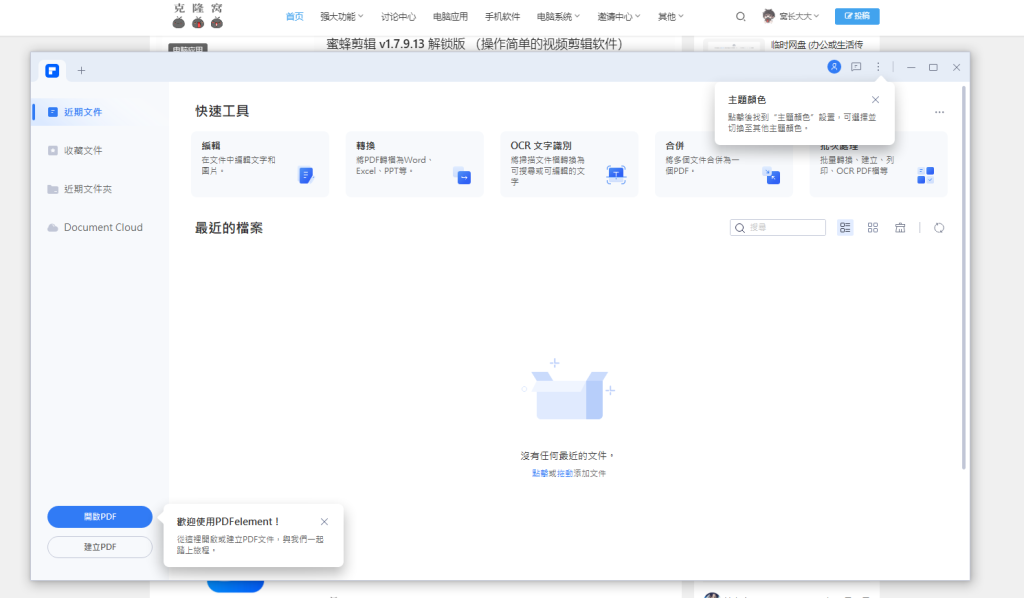Click the PDFelement home logo tab
This screenshot has width=1024, height=598.
point(52,71)
